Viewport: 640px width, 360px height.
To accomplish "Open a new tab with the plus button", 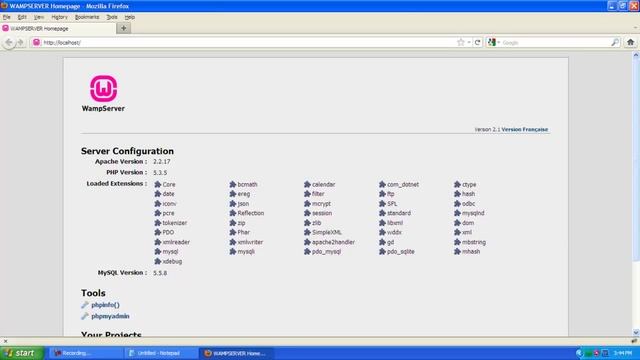I will point(124,28).
